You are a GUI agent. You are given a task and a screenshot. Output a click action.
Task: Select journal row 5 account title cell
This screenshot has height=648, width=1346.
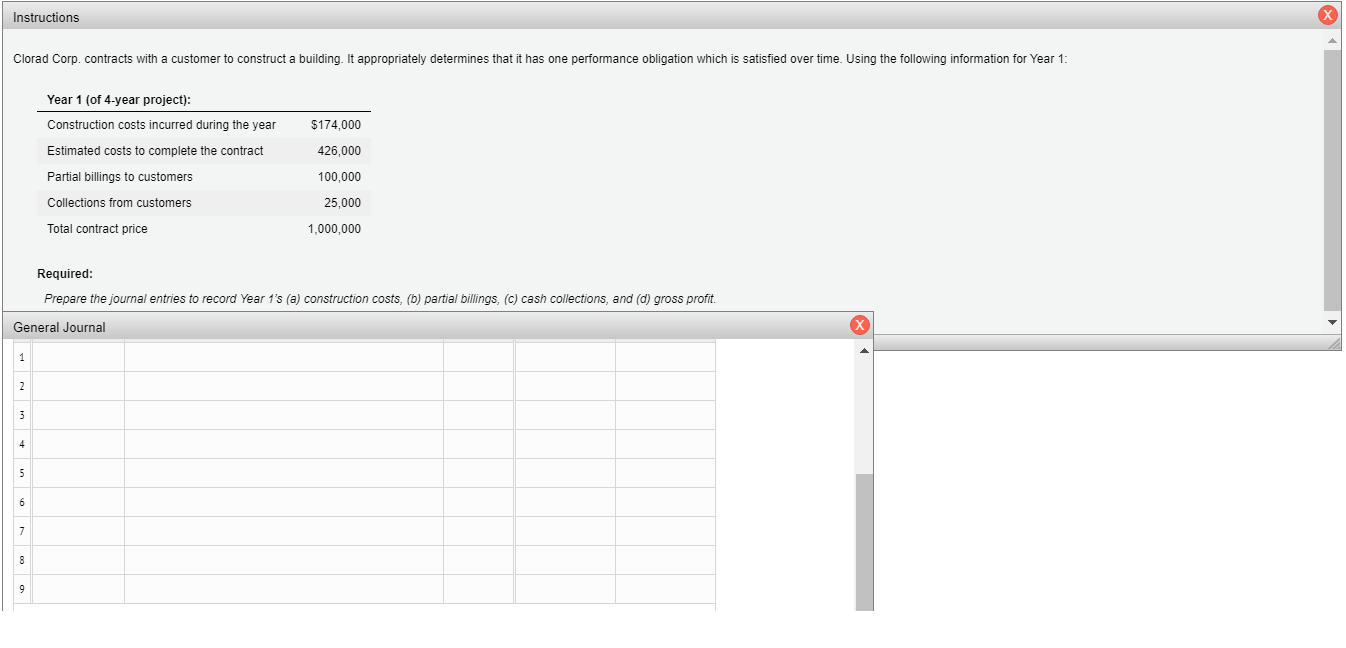(x=284, y=473)
